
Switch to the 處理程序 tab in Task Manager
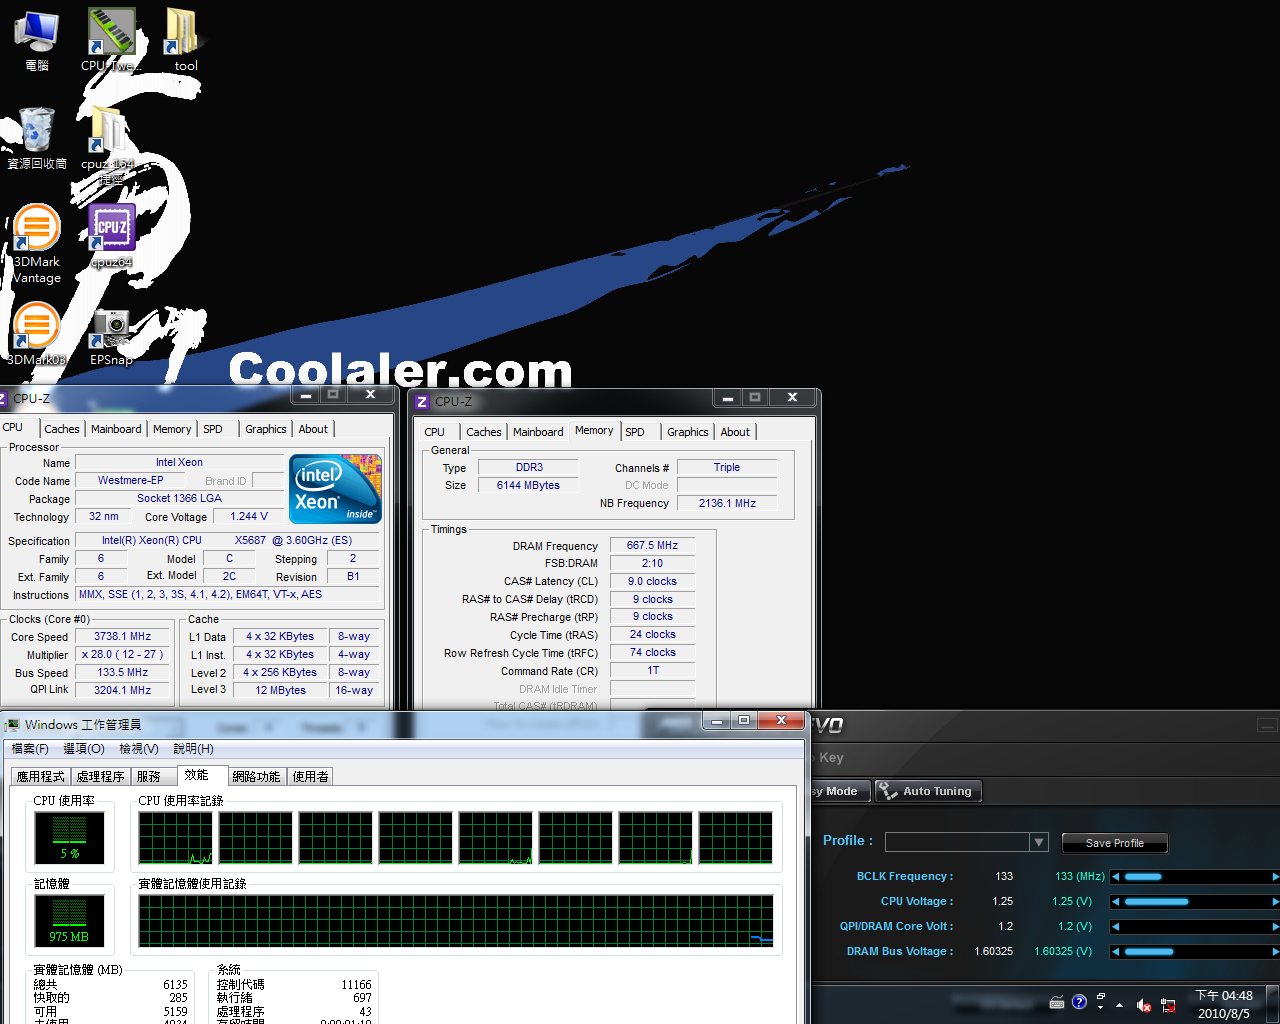(101, 777)
